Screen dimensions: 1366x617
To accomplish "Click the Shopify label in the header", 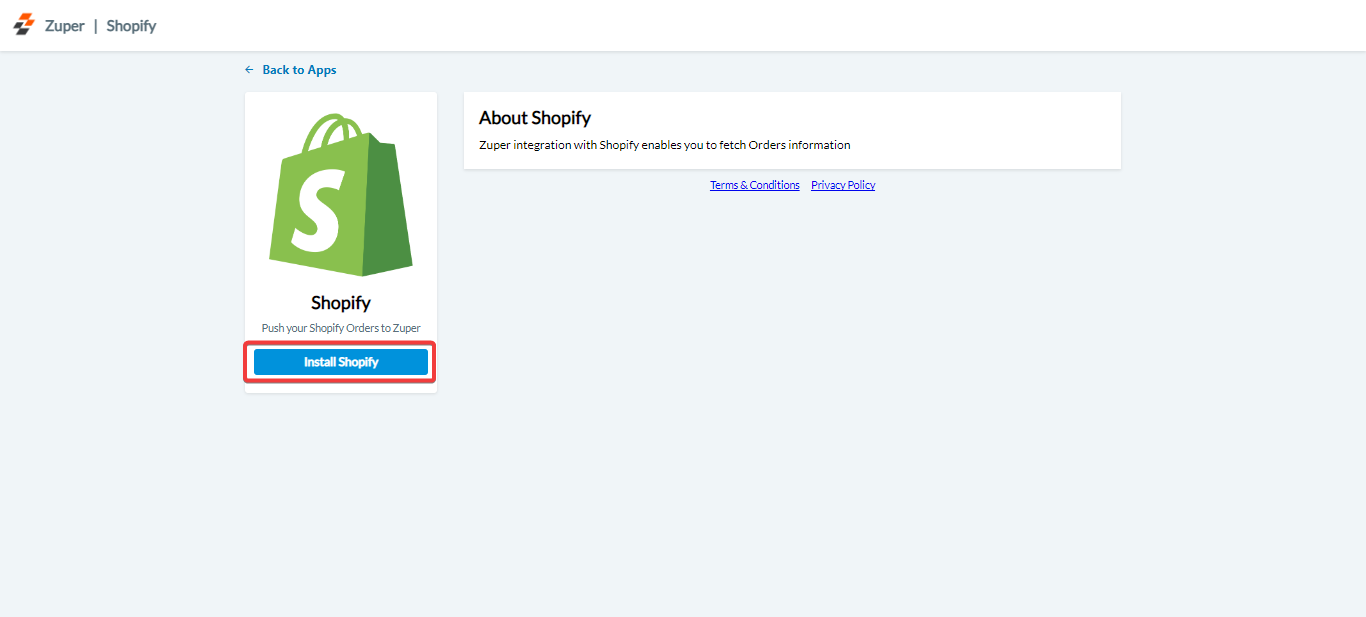I will pyautogui.click(x=131, y=26).
